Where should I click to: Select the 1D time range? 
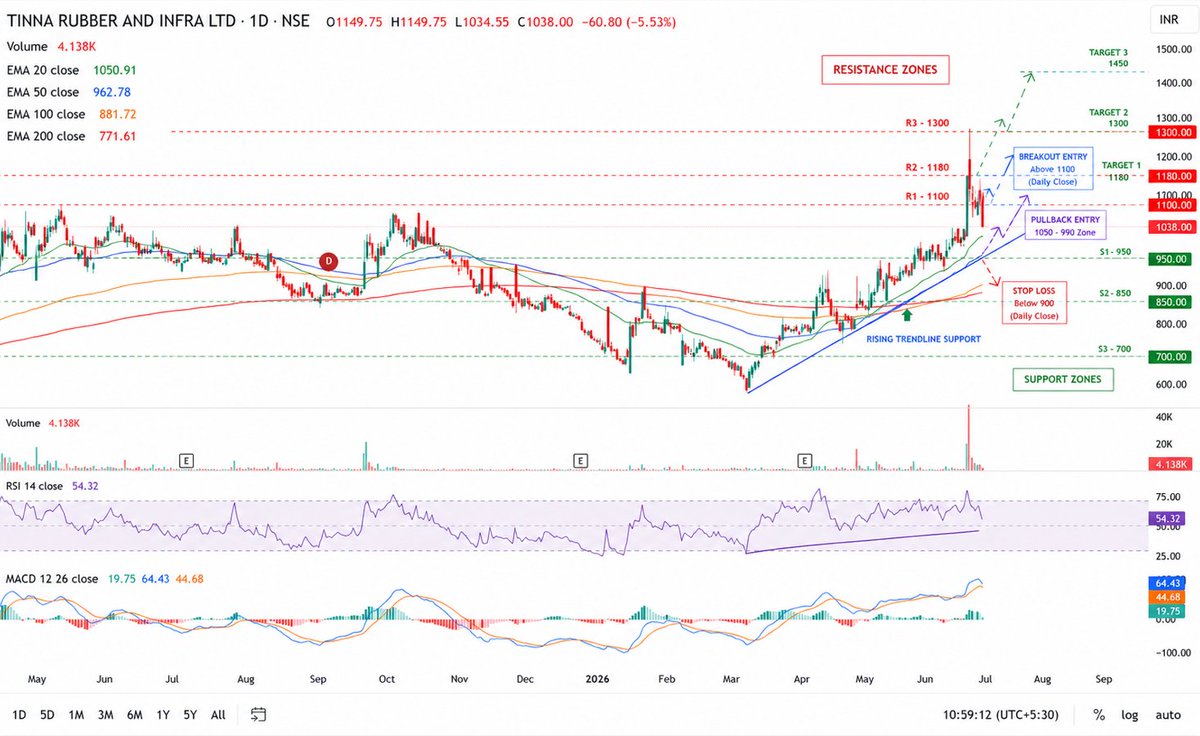click(x=19, y=715)
